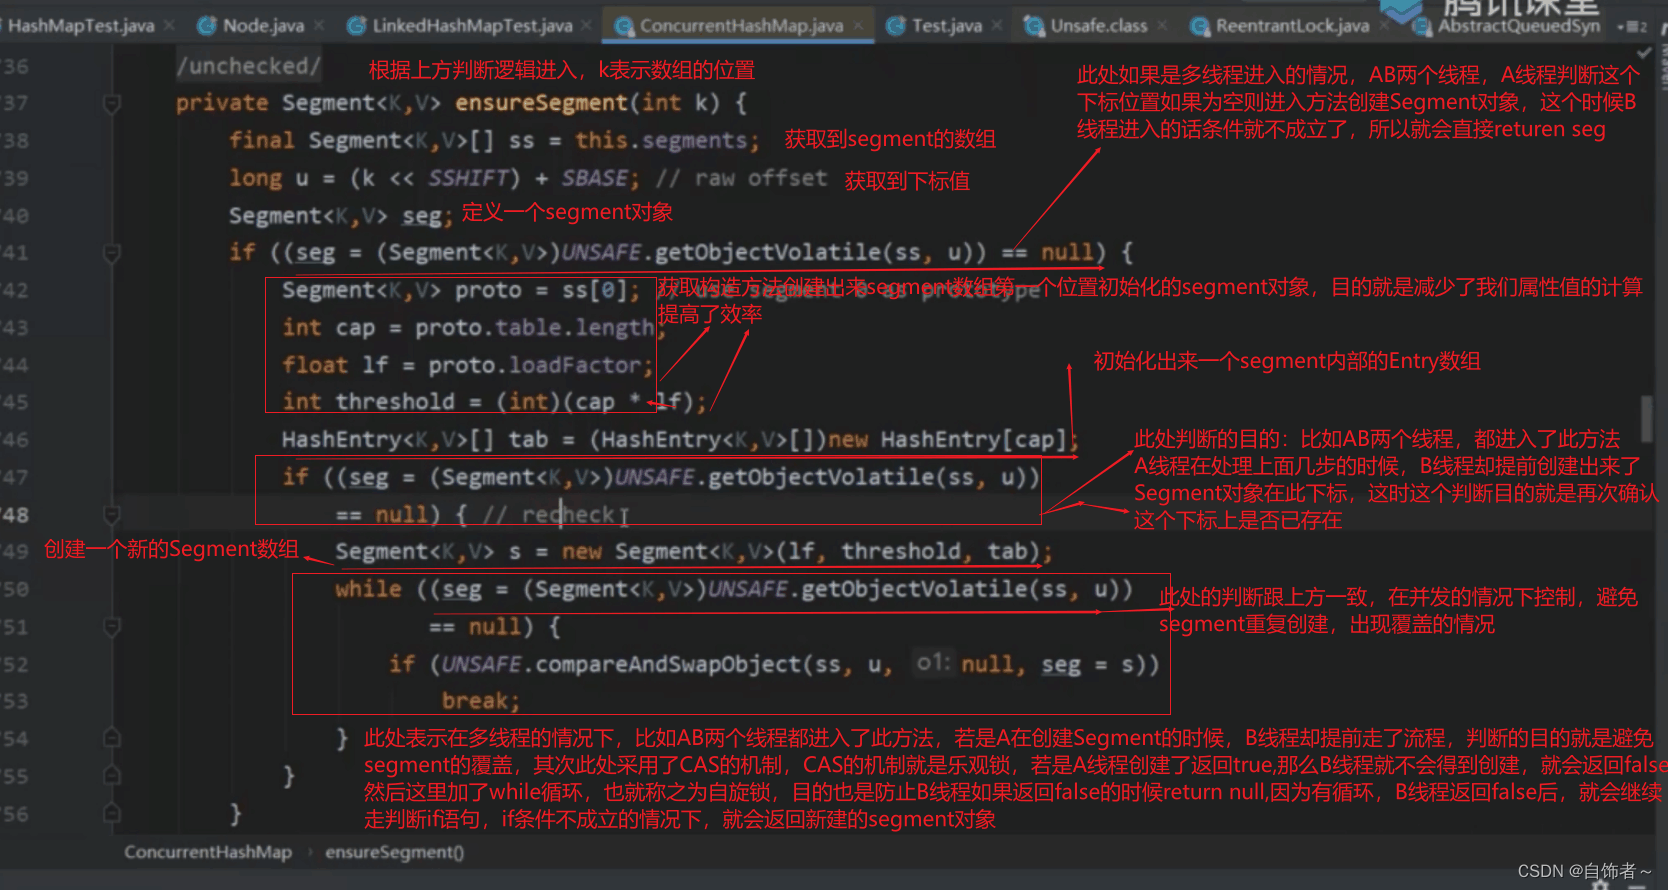Click ConcurrentHashMap in the breadcrumb bar

coord(208,852)
